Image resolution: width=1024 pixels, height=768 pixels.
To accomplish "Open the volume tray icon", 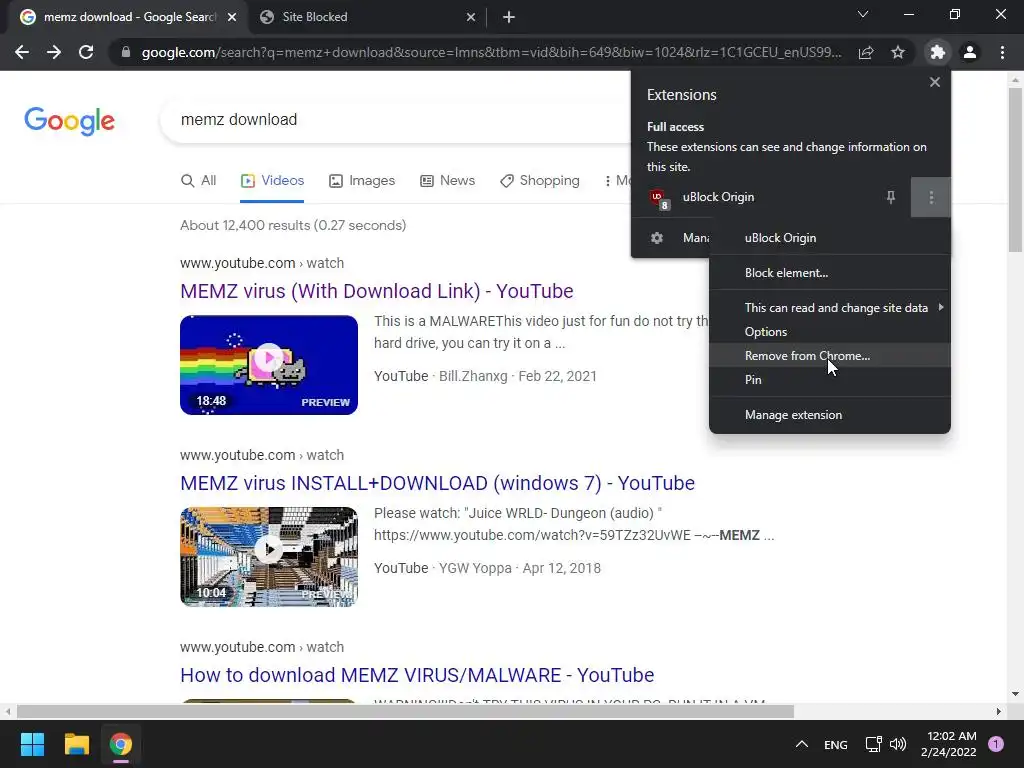I will pyautogui.click(x=898, y=744).
